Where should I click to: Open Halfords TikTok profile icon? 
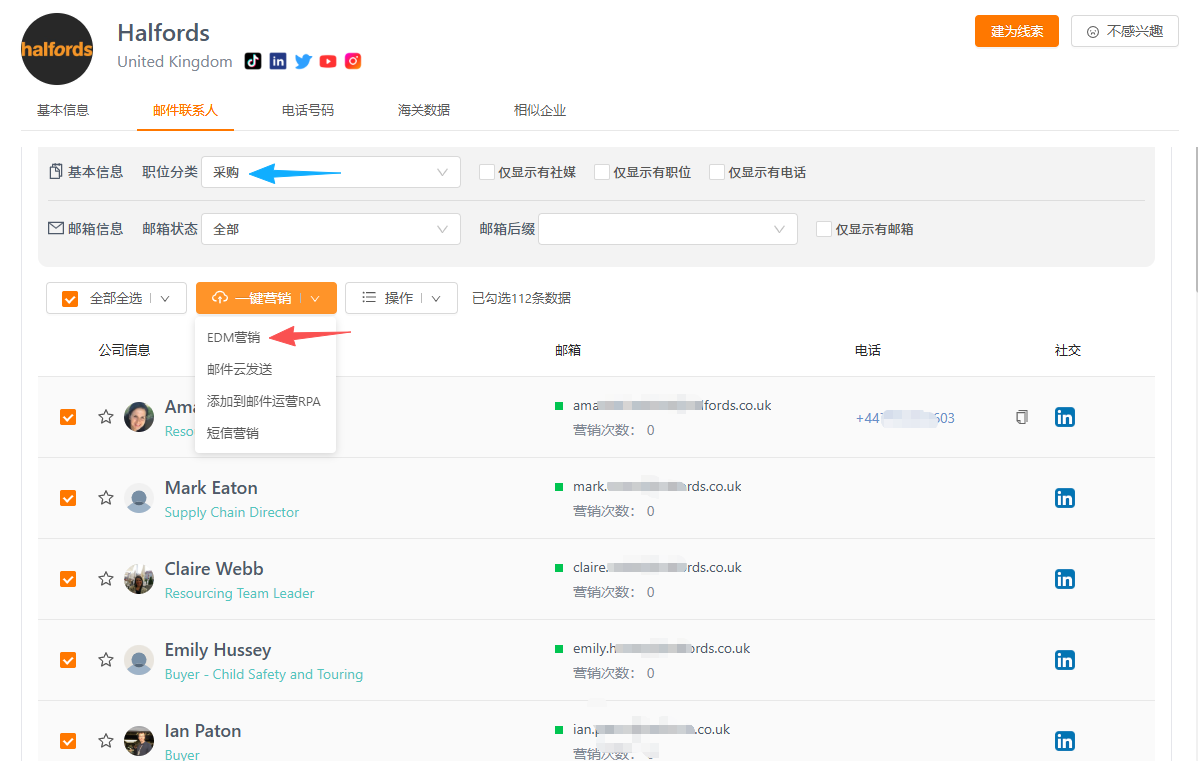(253, 61)
